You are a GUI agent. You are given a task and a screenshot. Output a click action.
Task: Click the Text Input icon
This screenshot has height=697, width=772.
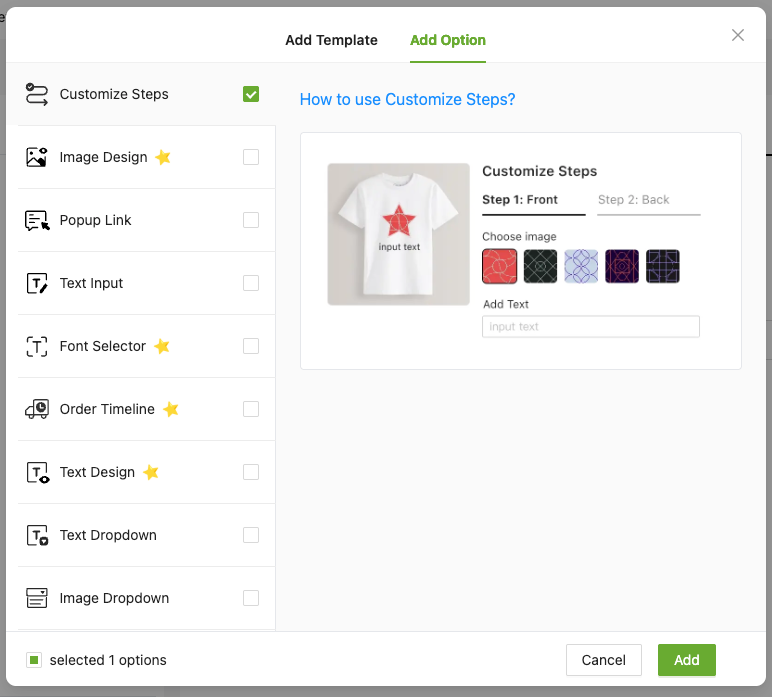pyautogui.click(x=37, y=283)
